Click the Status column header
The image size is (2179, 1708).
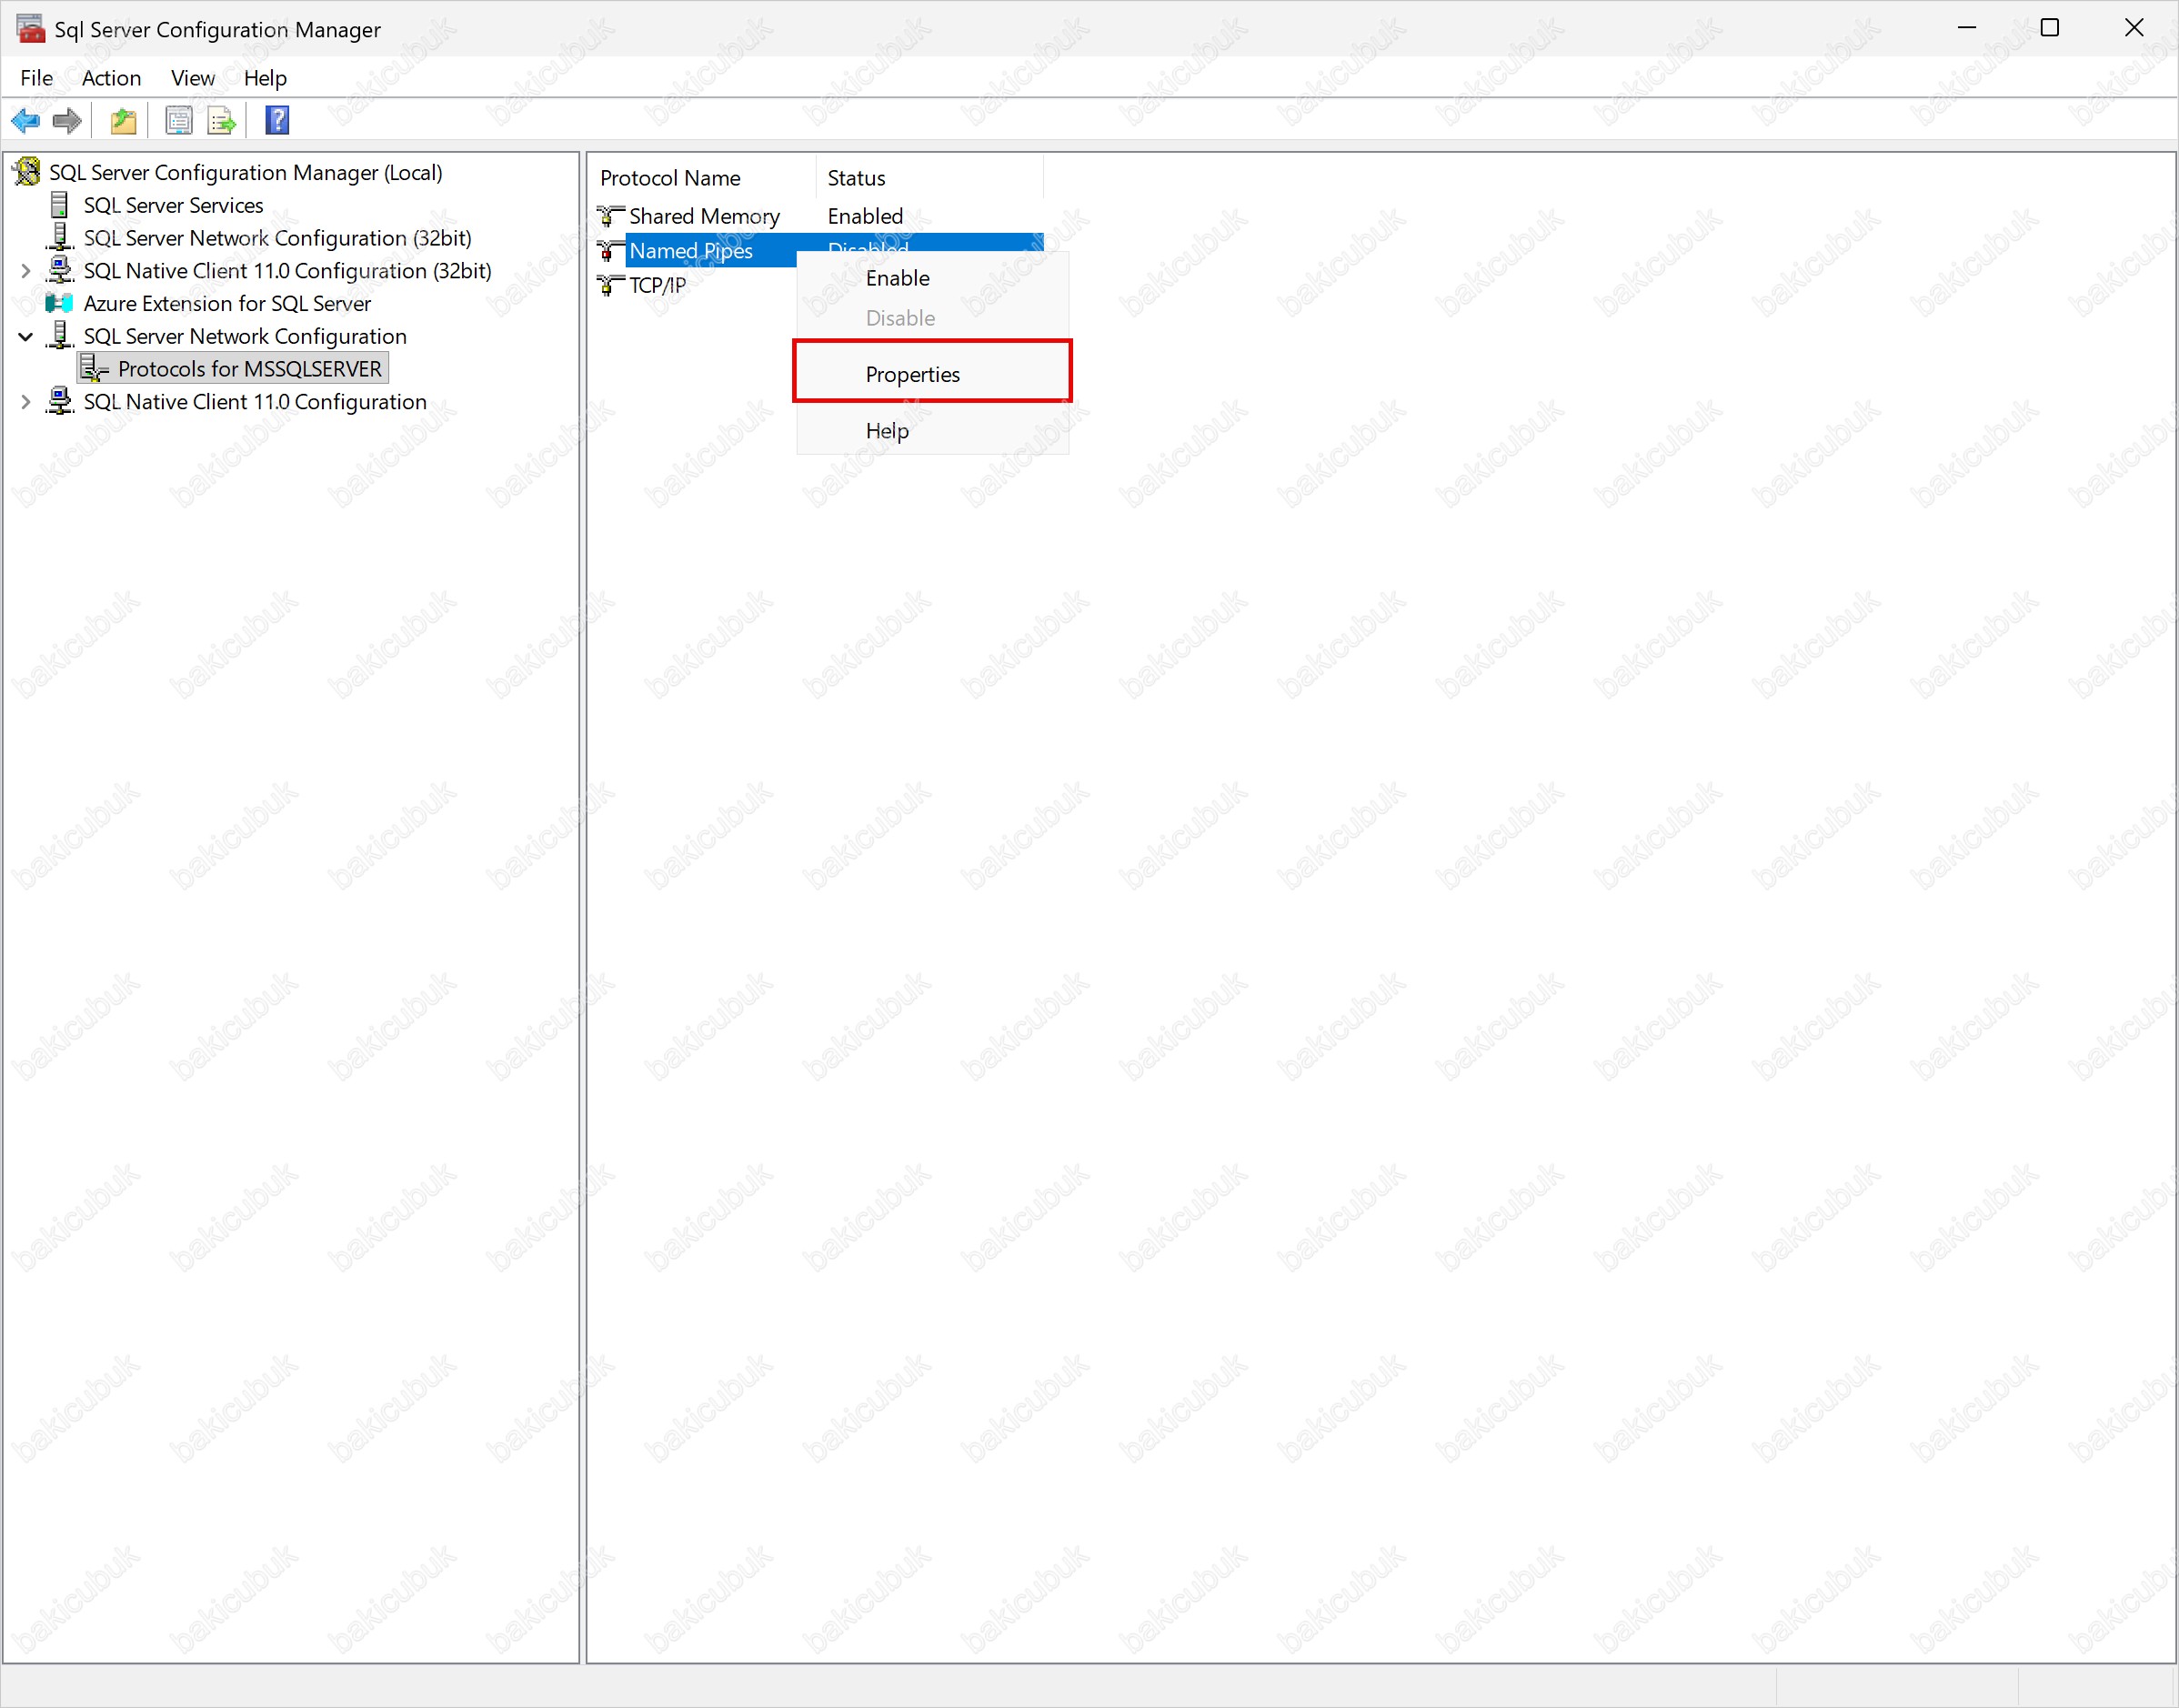coord(856,178)
